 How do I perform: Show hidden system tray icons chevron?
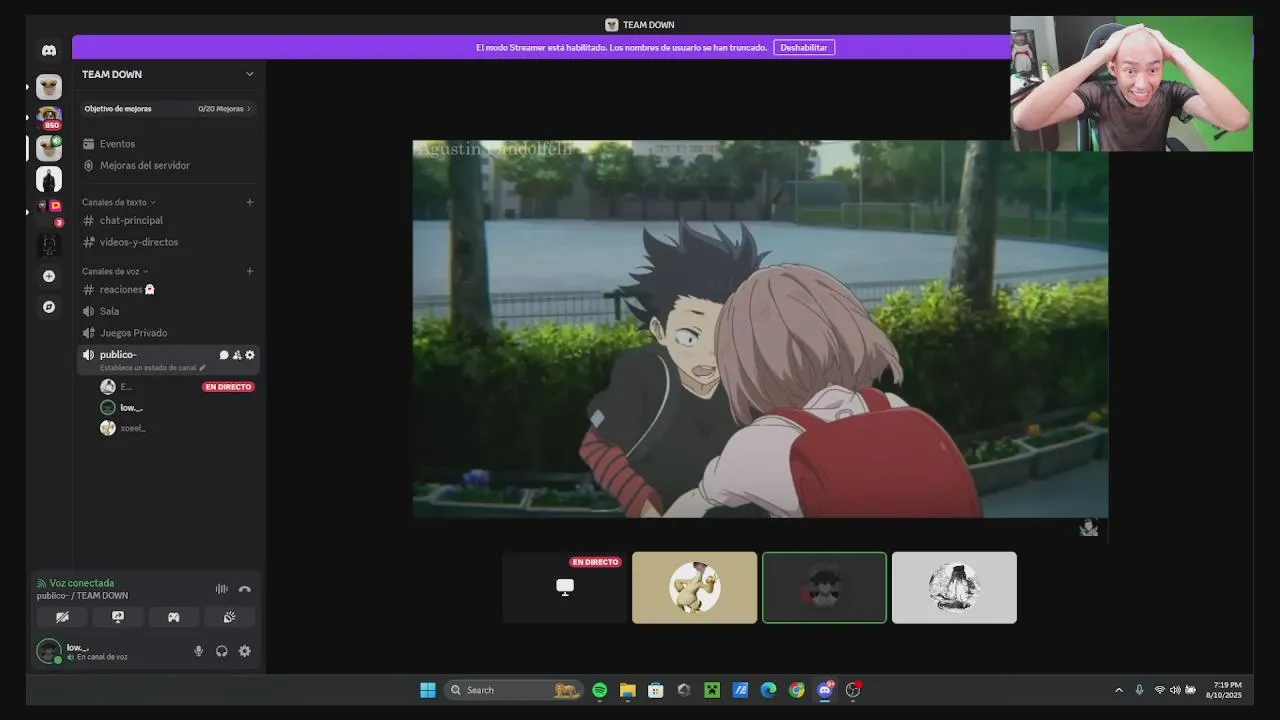click(x=1118, y=690)
